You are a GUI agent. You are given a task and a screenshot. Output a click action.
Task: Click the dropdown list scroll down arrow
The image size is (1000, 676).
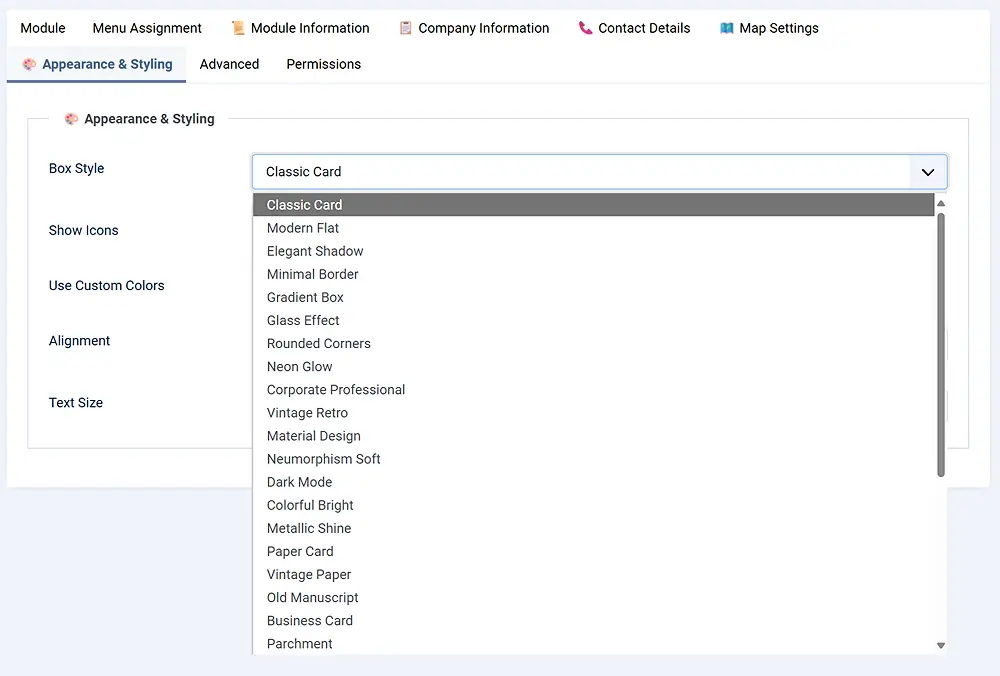pos(941,646)
